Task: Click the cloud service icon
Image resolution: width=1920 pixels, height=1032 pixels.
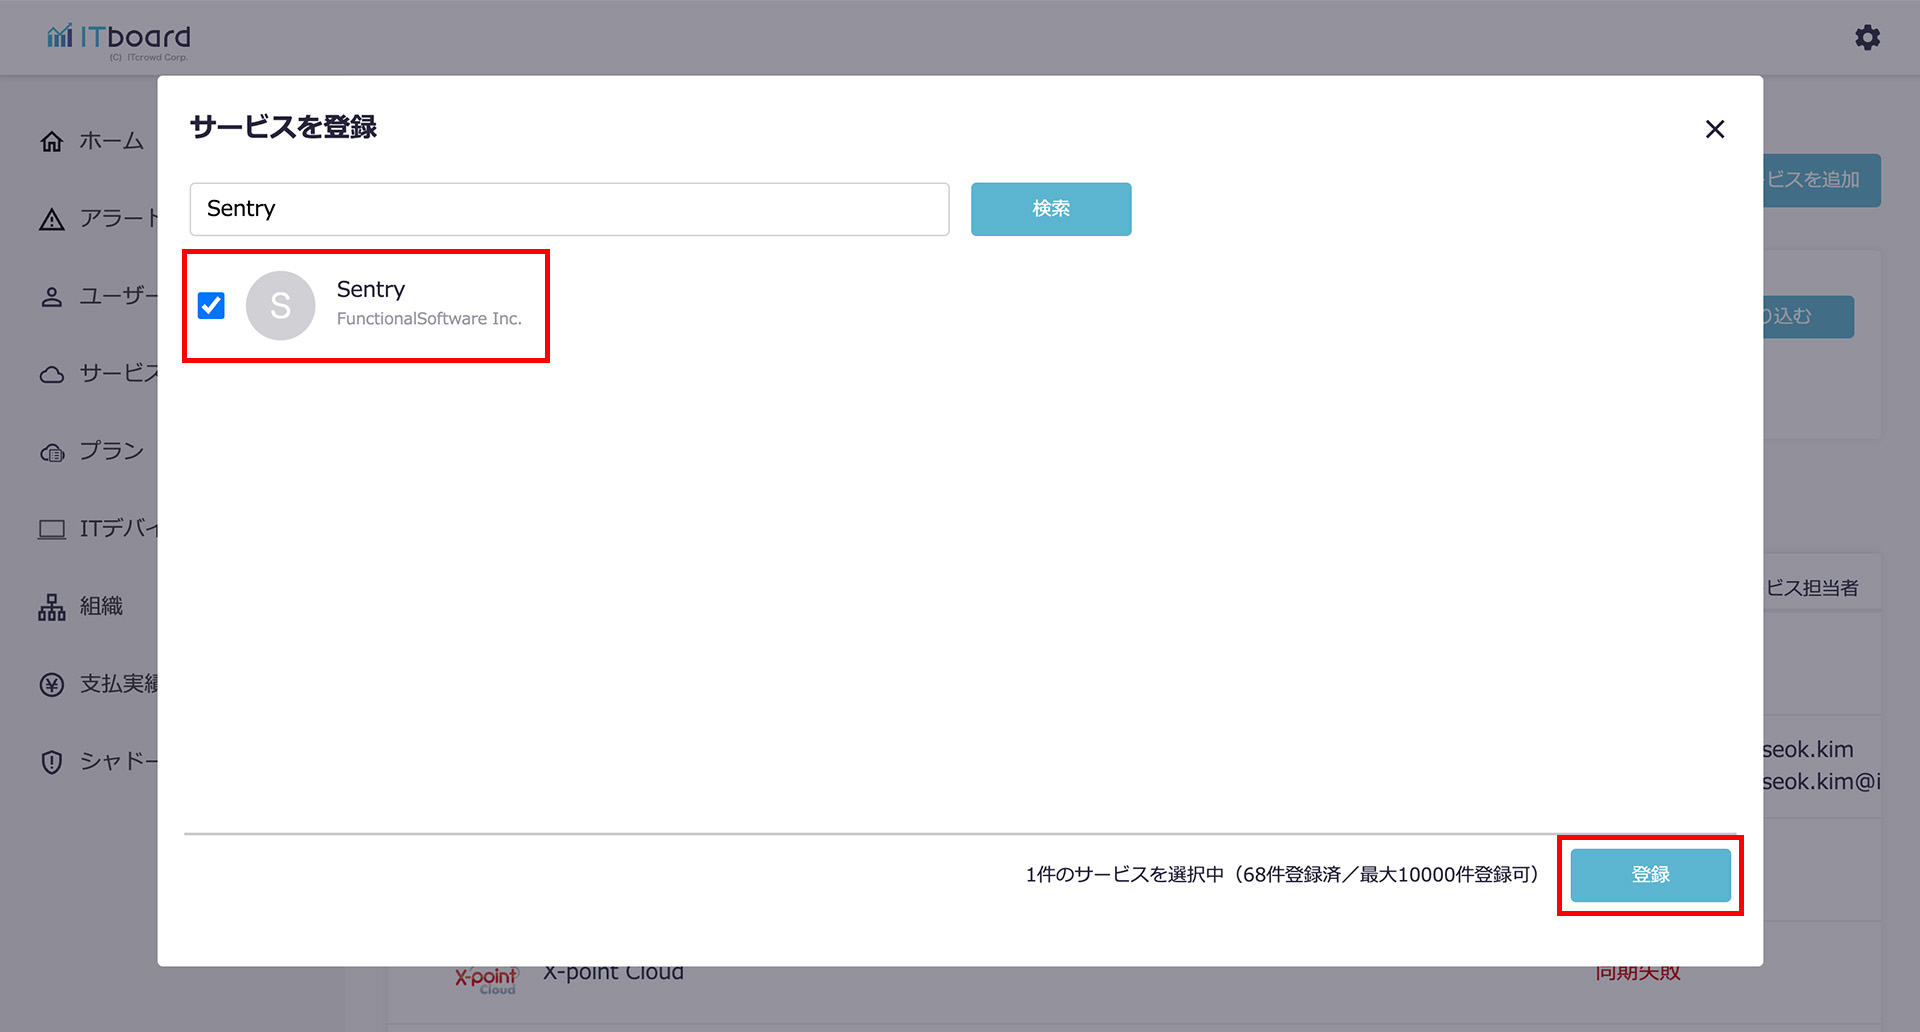Action: (52, 375)
